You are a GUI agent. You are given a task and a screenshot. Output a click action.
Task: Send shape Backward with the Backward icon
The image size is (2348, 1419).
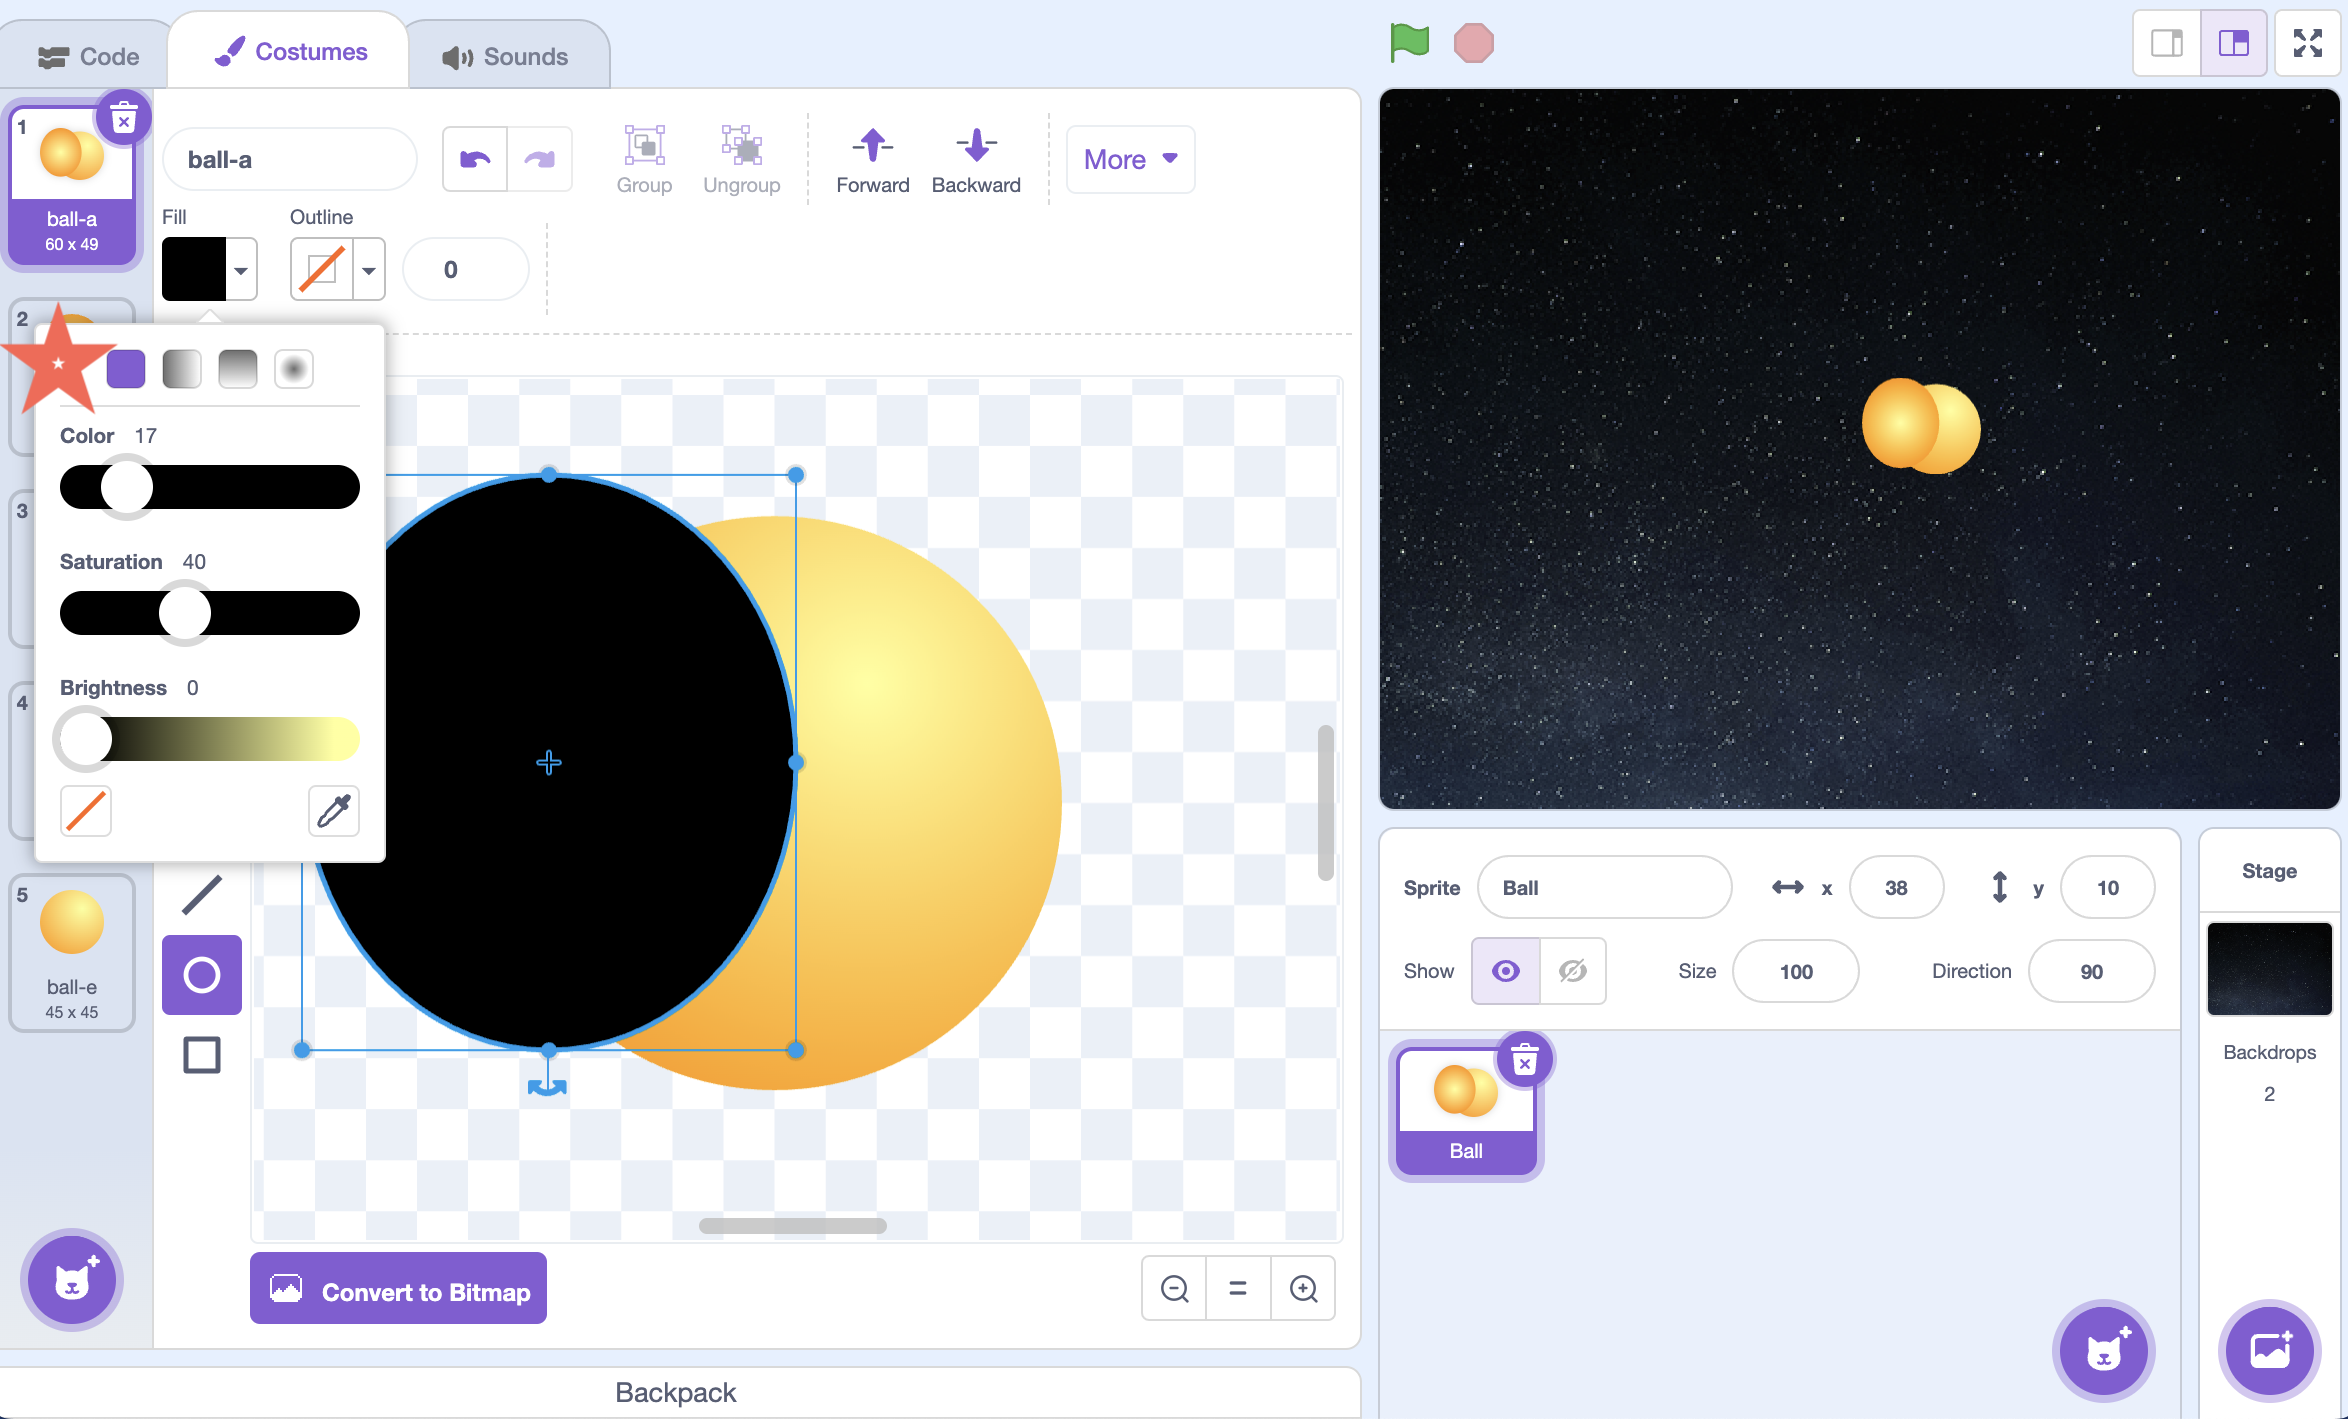(976, 158)
